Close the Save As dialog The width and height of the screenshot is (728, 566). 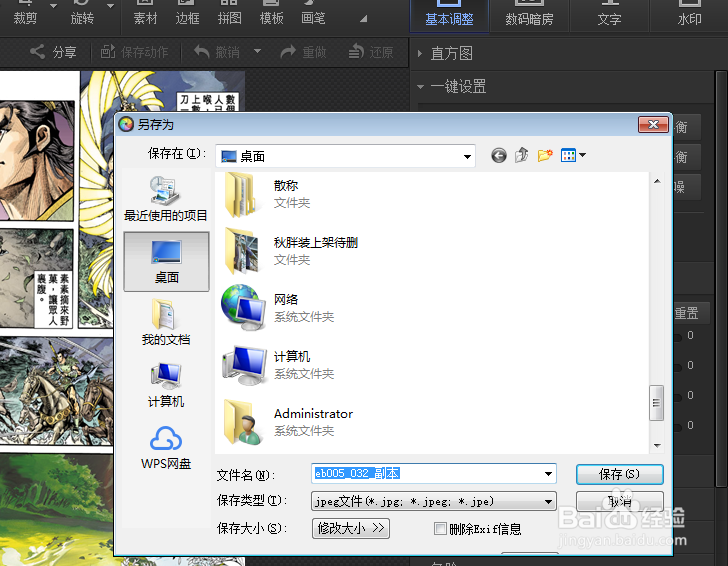point(653,124)
